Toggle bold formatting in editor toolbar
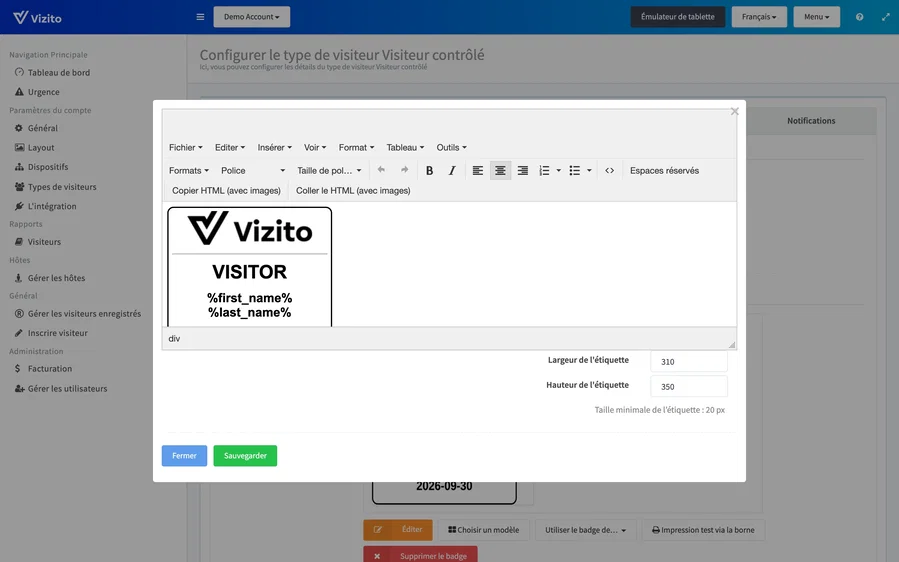This screenshot has width=899, height=562. point(429,170)
